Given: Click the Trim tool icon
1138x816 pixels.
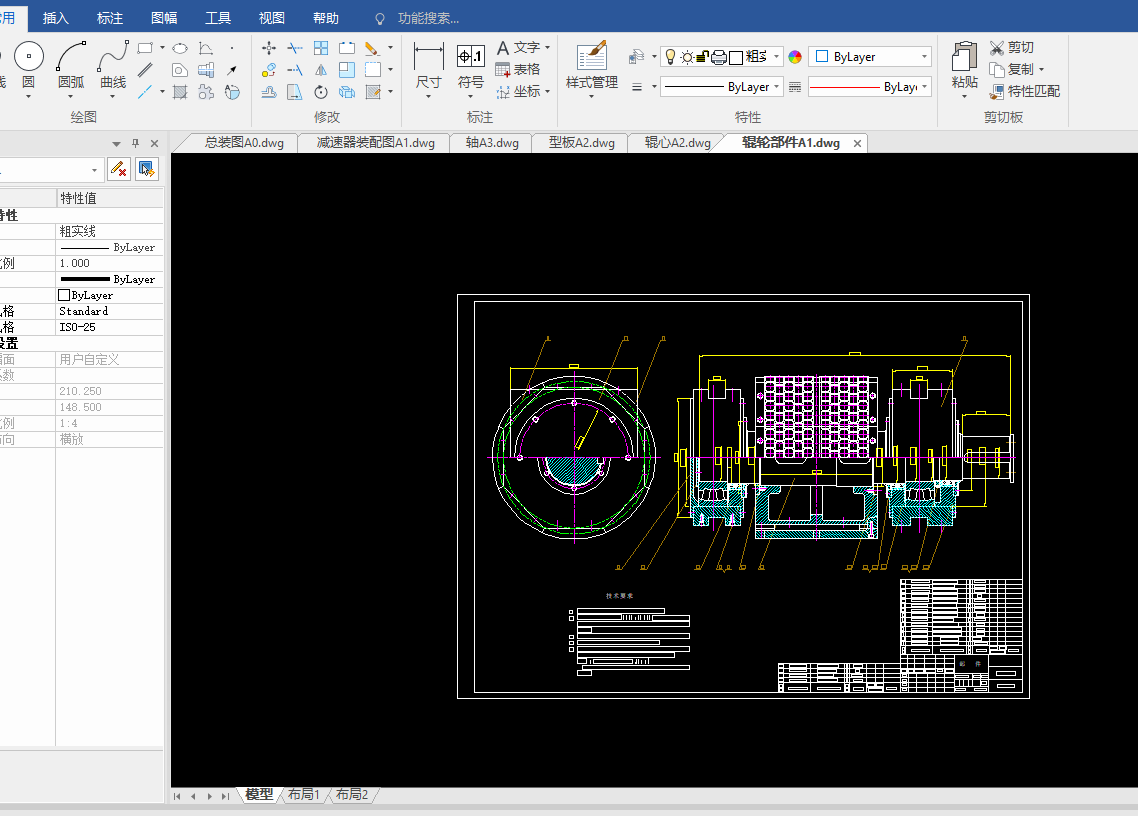Looking at the screenshot, I should pos(295,49).
